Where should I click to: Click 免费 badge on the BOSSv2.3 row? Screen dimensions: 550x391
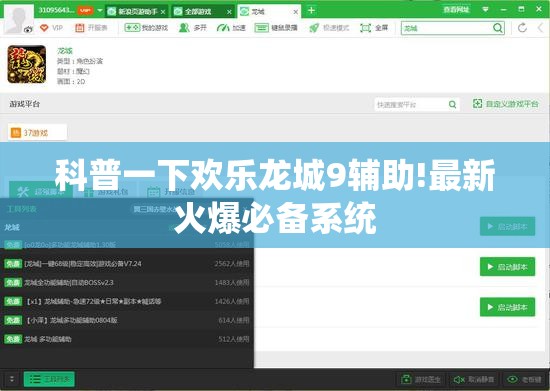(13, 283)
